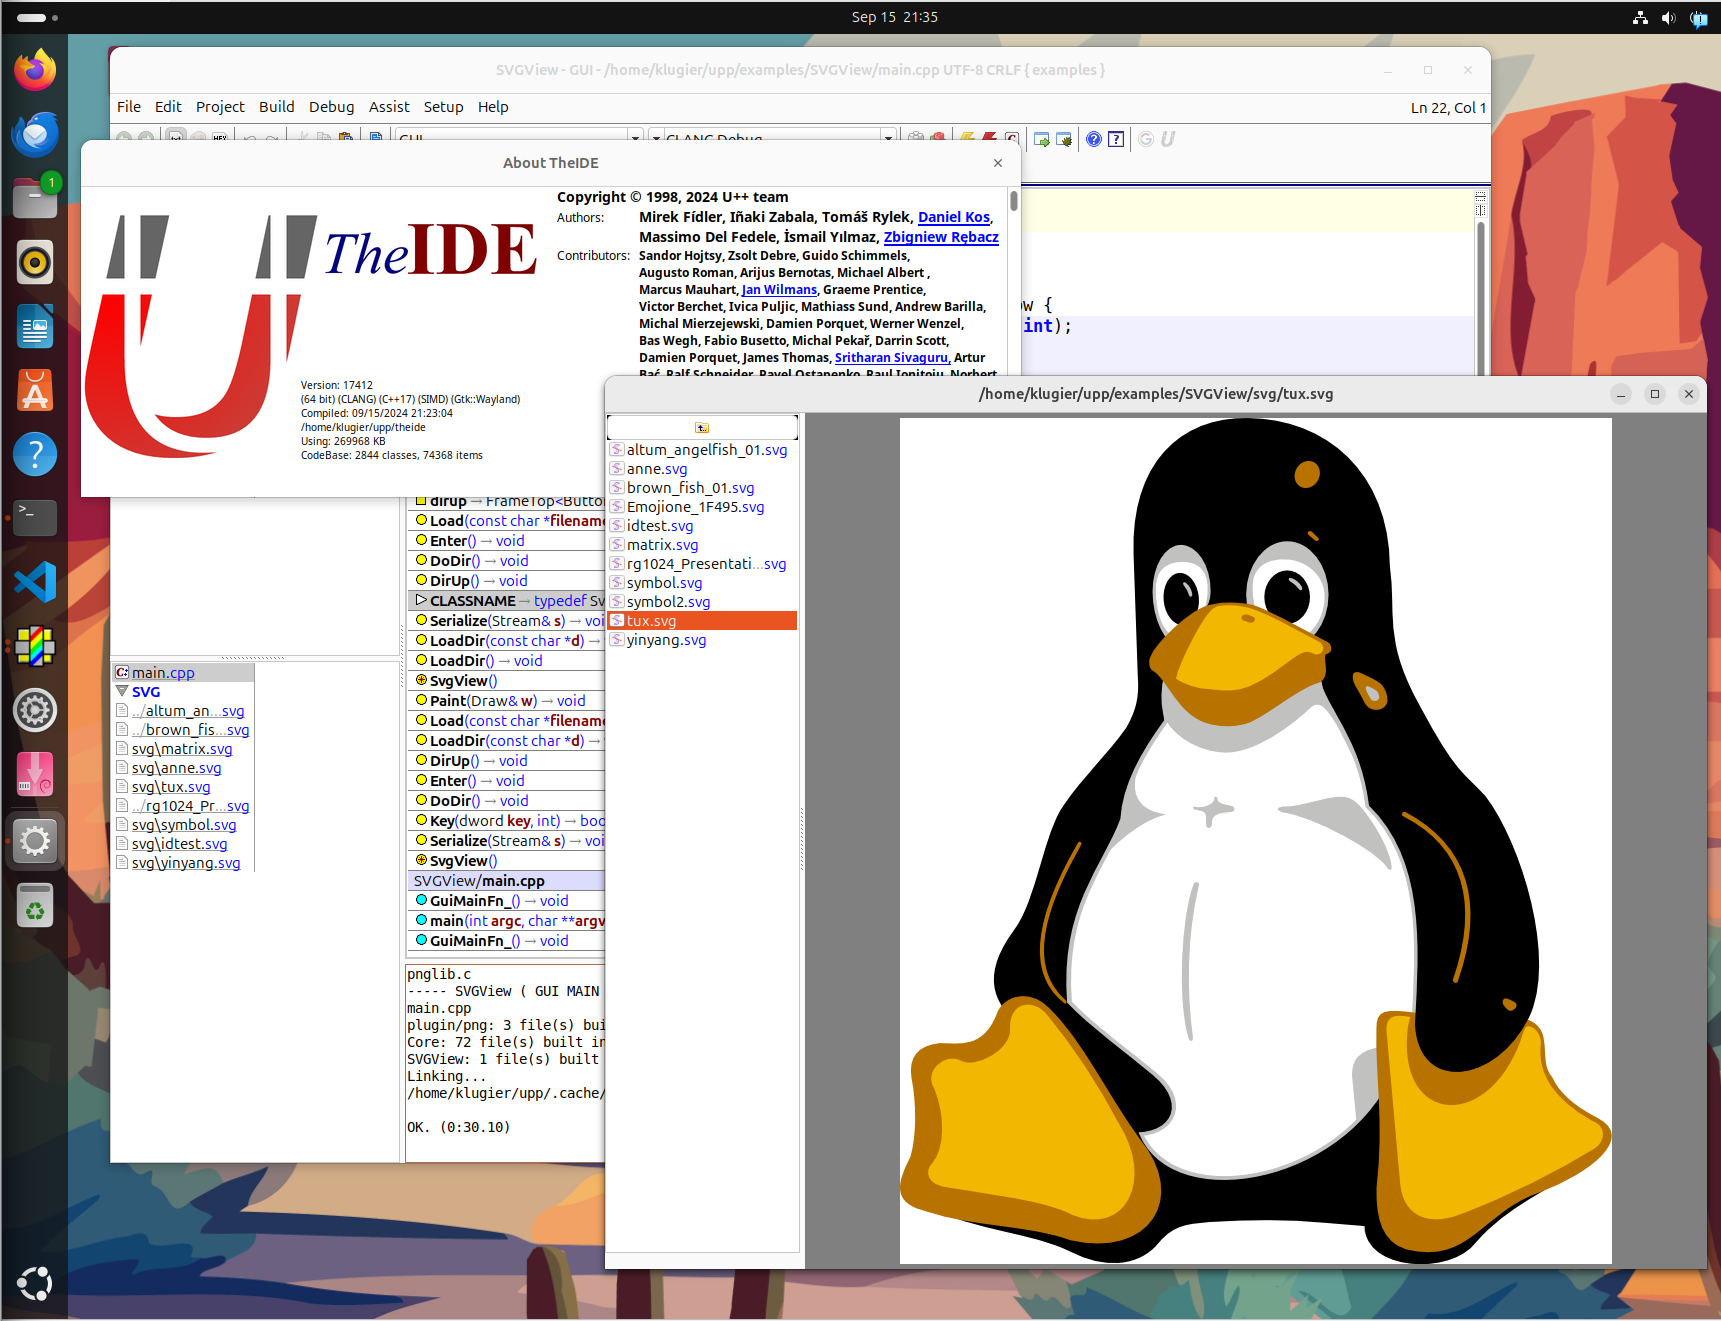Click the Daniel Kos author link
The height and width of the screenshot is (1321, 1721).
coord(953,217)
